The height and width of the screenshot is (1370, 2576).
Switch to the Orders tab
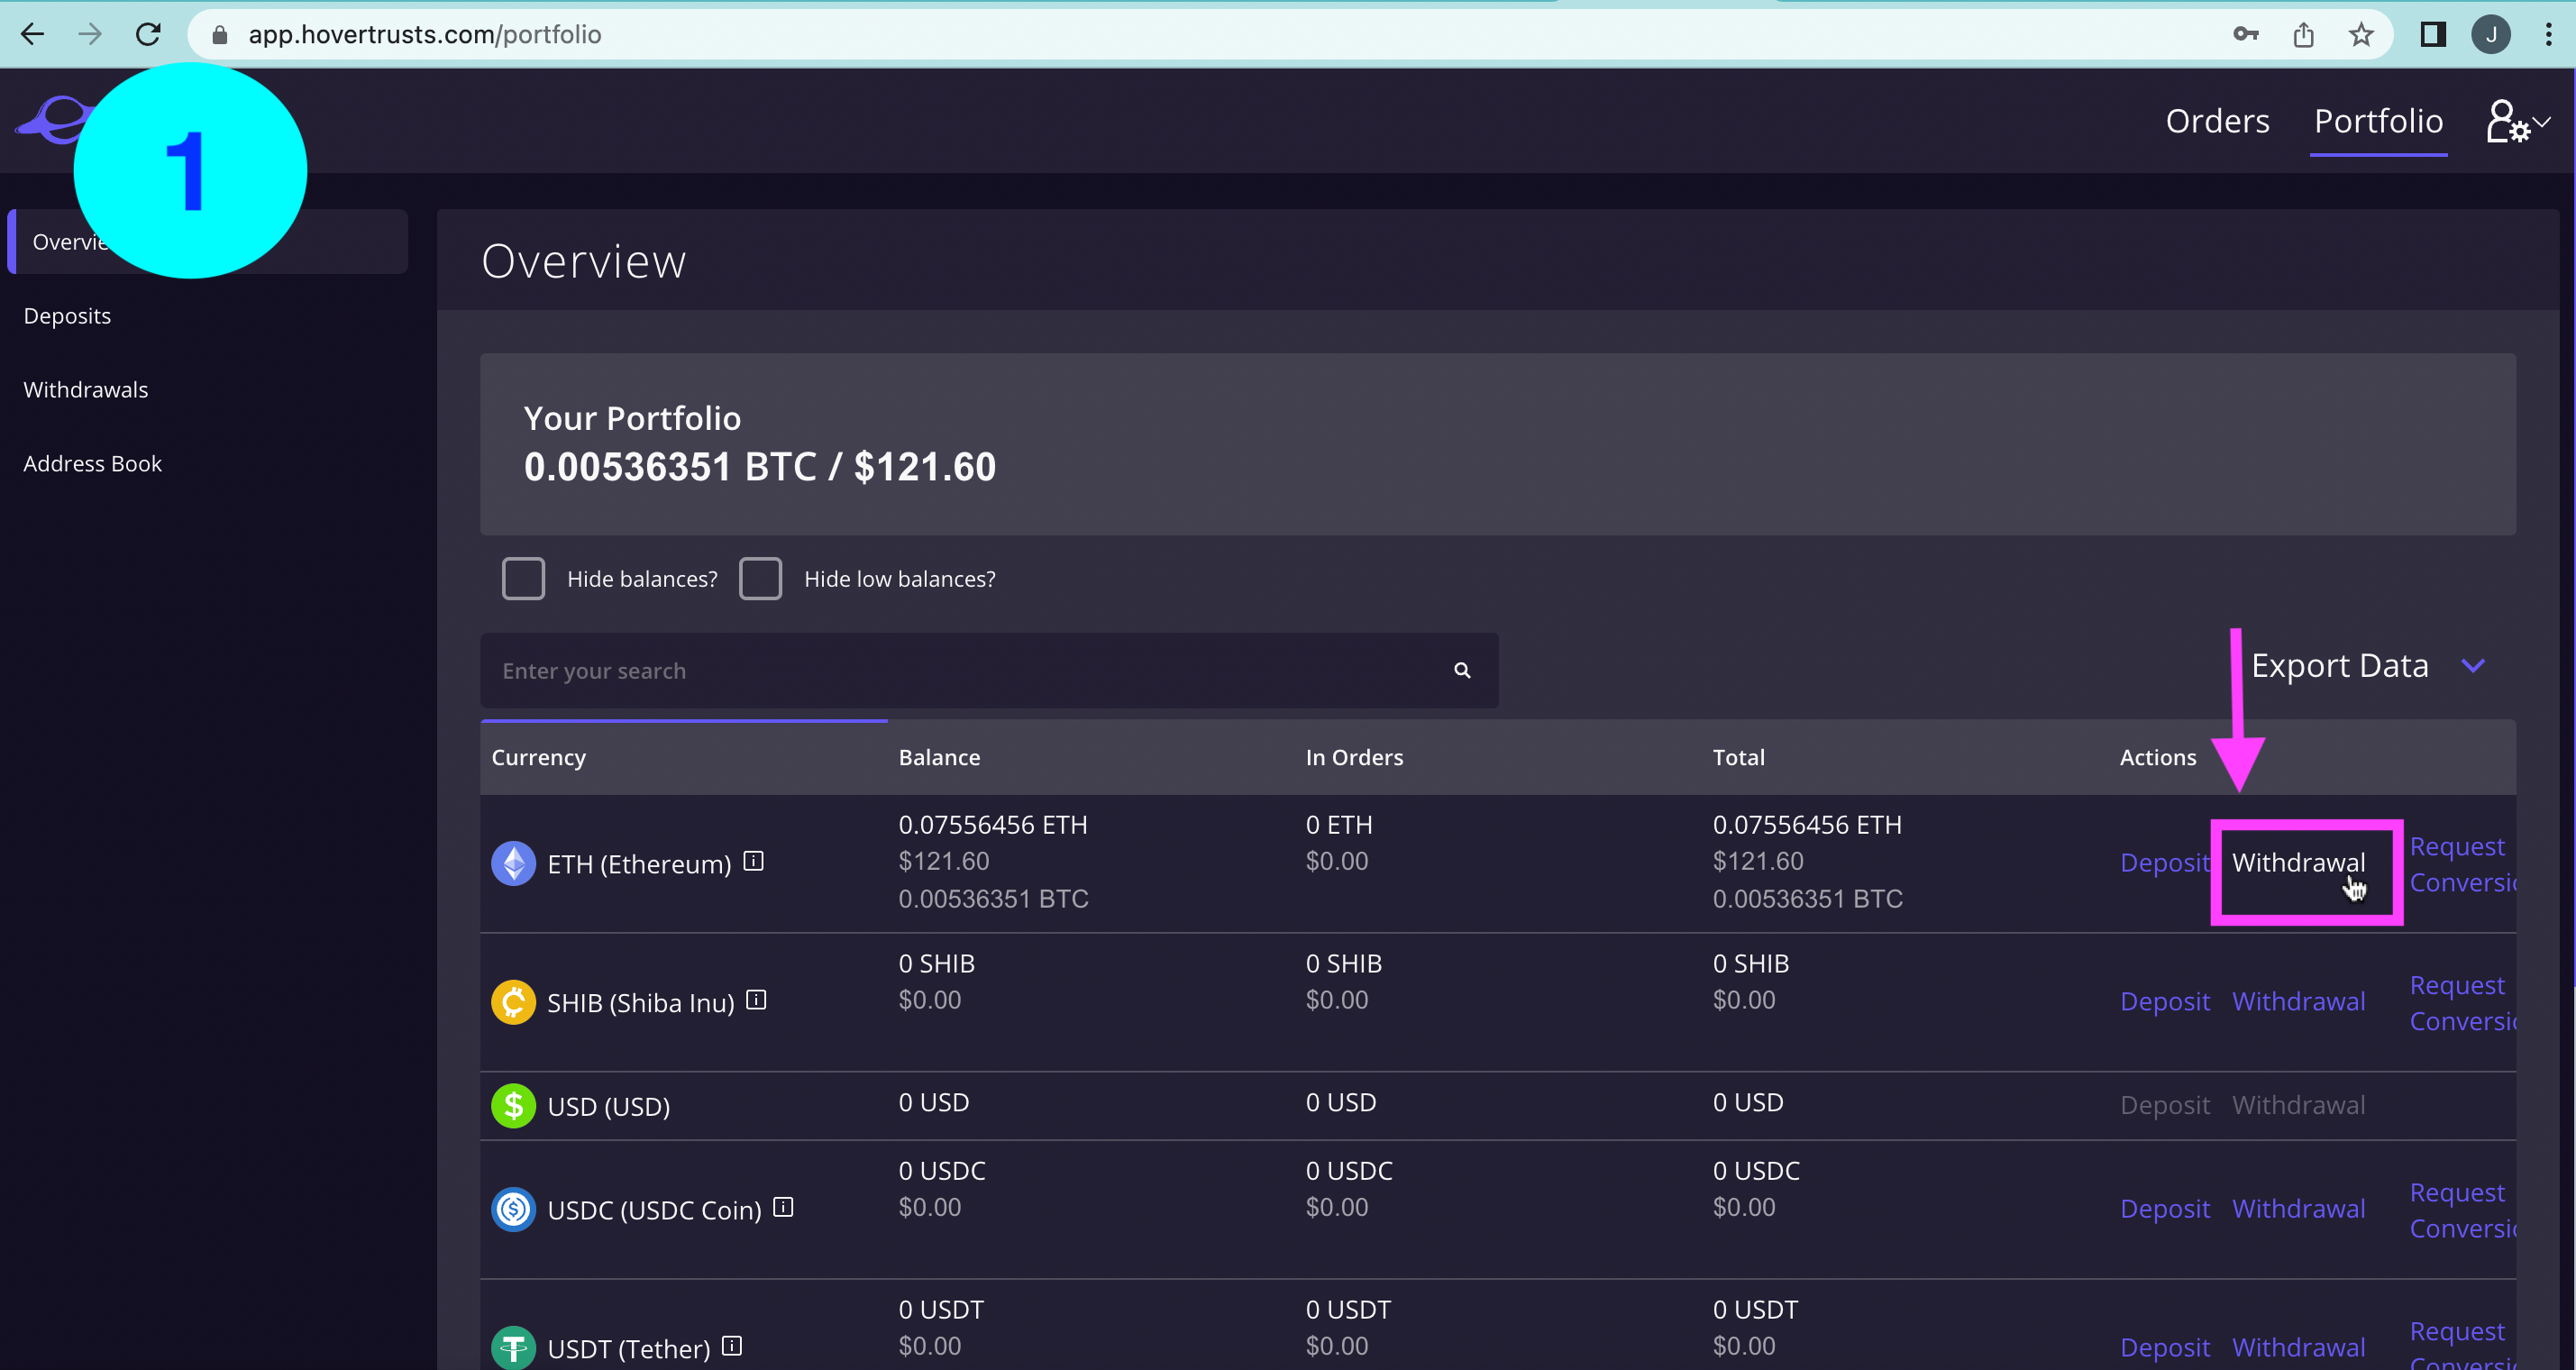[2216, 121]
